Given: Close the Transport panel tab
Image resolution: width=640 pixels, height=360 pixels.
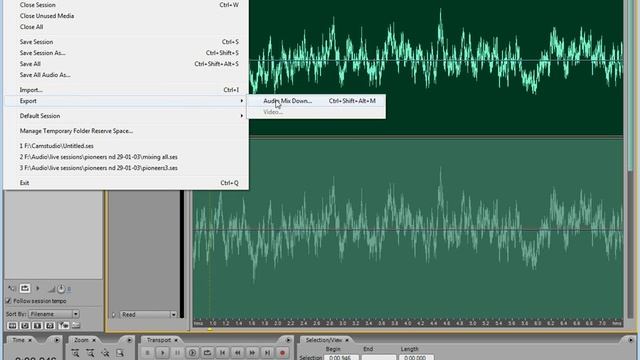Looking at the screenshot, I should tap(176, 340).
